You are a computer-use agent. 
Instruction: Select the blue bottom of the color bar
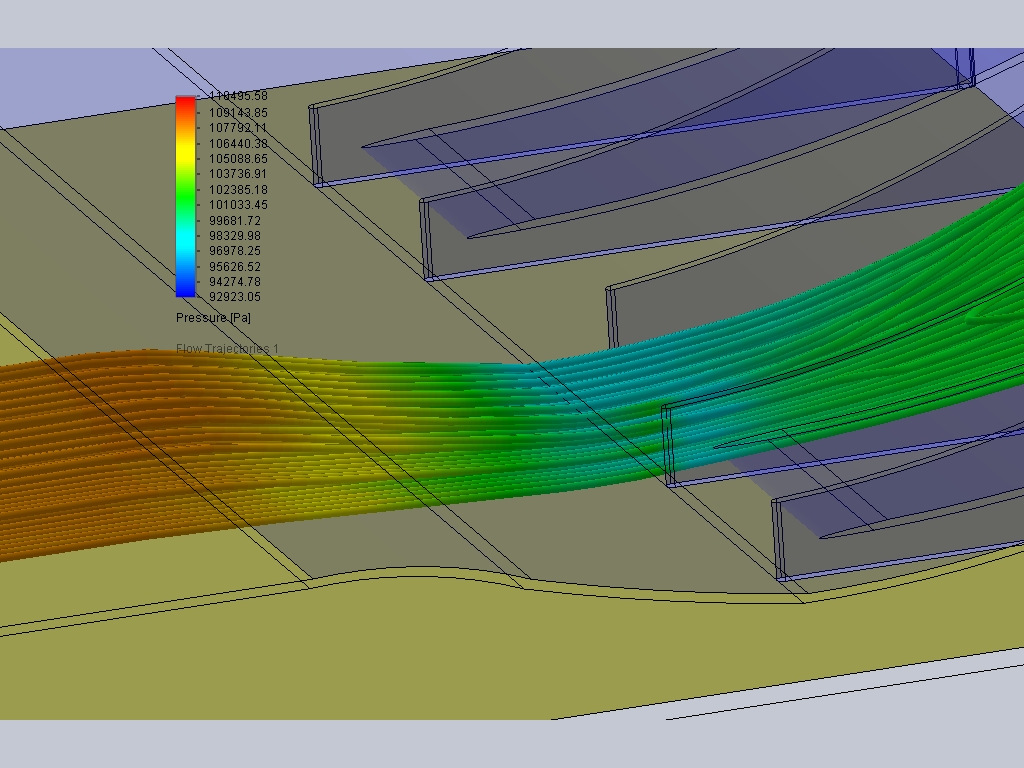tap(185, 290)
